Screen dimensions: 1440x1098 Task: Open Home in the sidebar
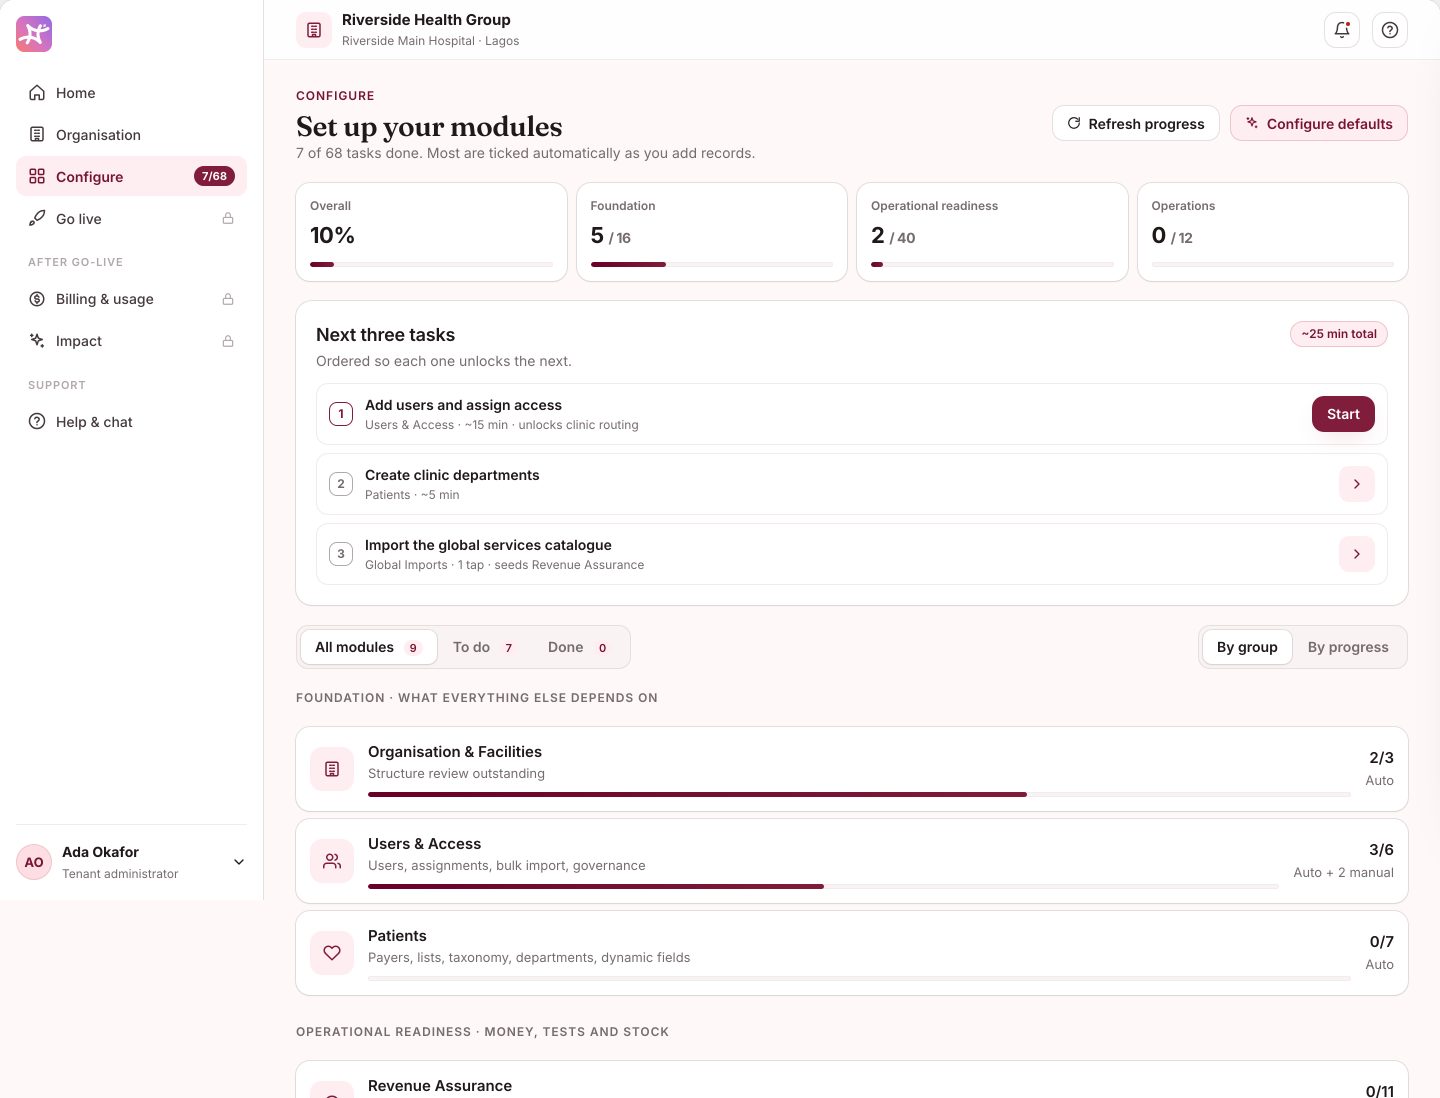(131, 93)
